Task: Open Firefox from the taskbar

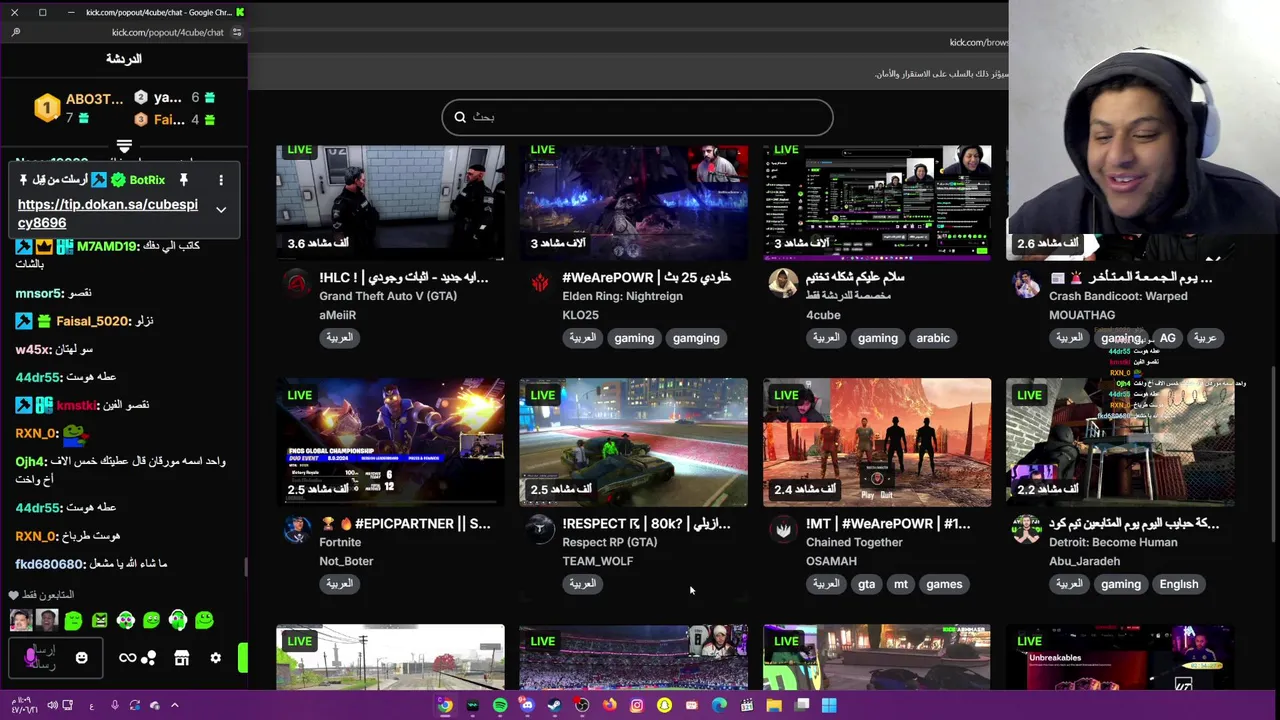Action: pos(609,705)
